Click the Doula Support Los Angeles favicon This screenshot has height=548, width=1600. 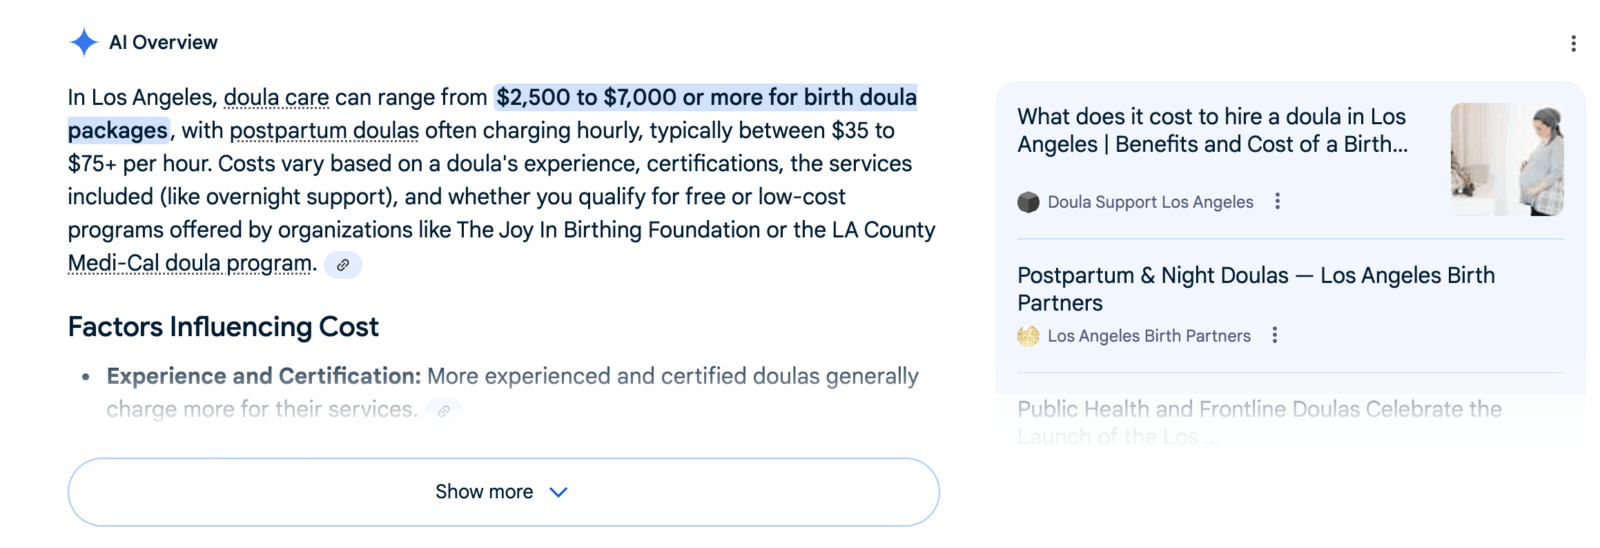click(1028, 202)
